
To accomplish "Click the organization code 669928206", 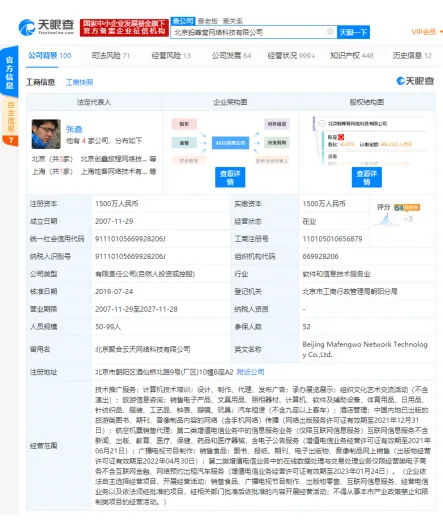I will [320, 256].
